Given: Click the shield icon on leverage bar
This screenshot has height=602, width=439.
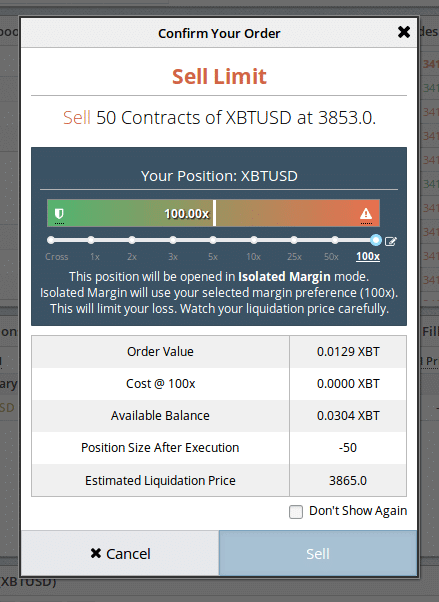Looking at the screenshot, I should pos(59,213).
